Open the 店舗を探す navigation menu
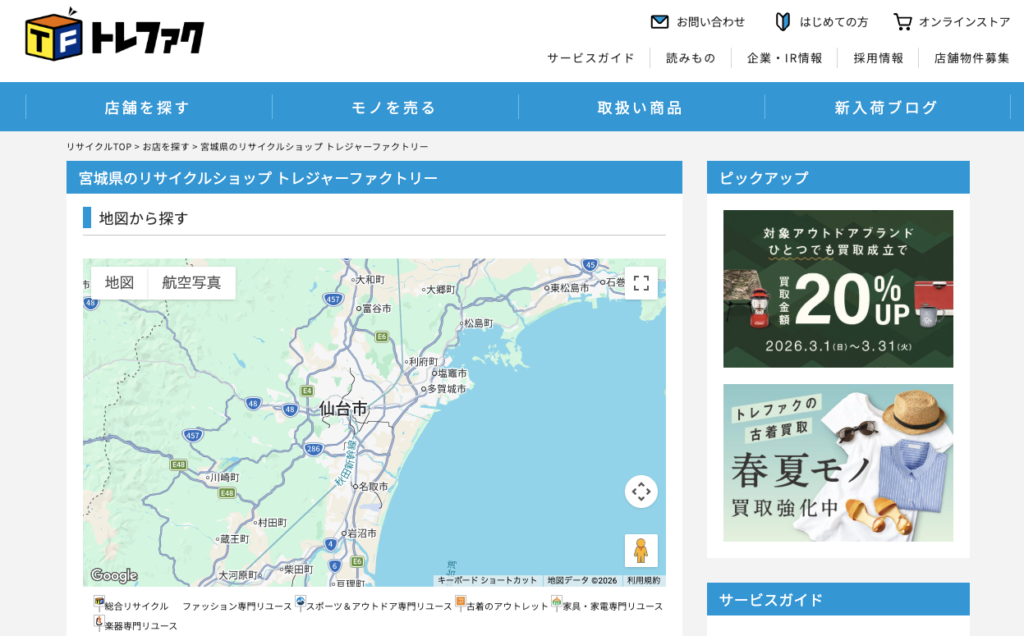1024x636 pixels. (147, 107)
